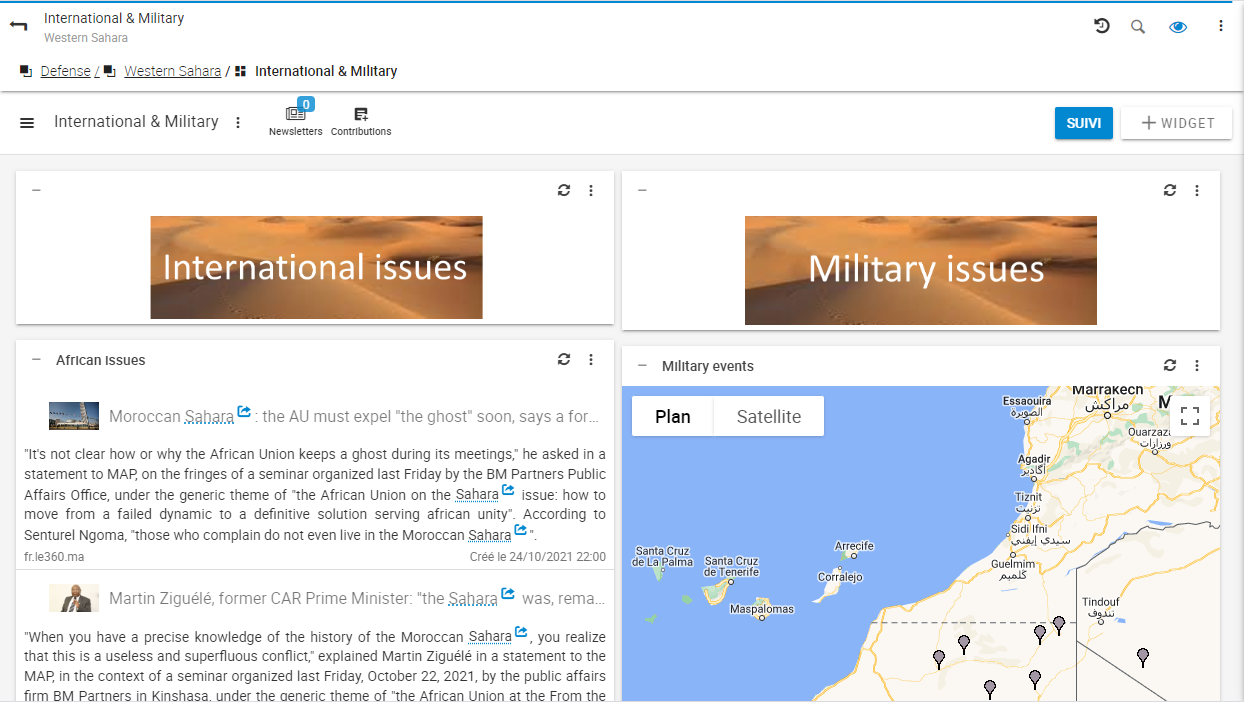Click the Arrecife label on the map
Screen dimensions: 1244x702
pyautogui.click(x=854, y=546)
